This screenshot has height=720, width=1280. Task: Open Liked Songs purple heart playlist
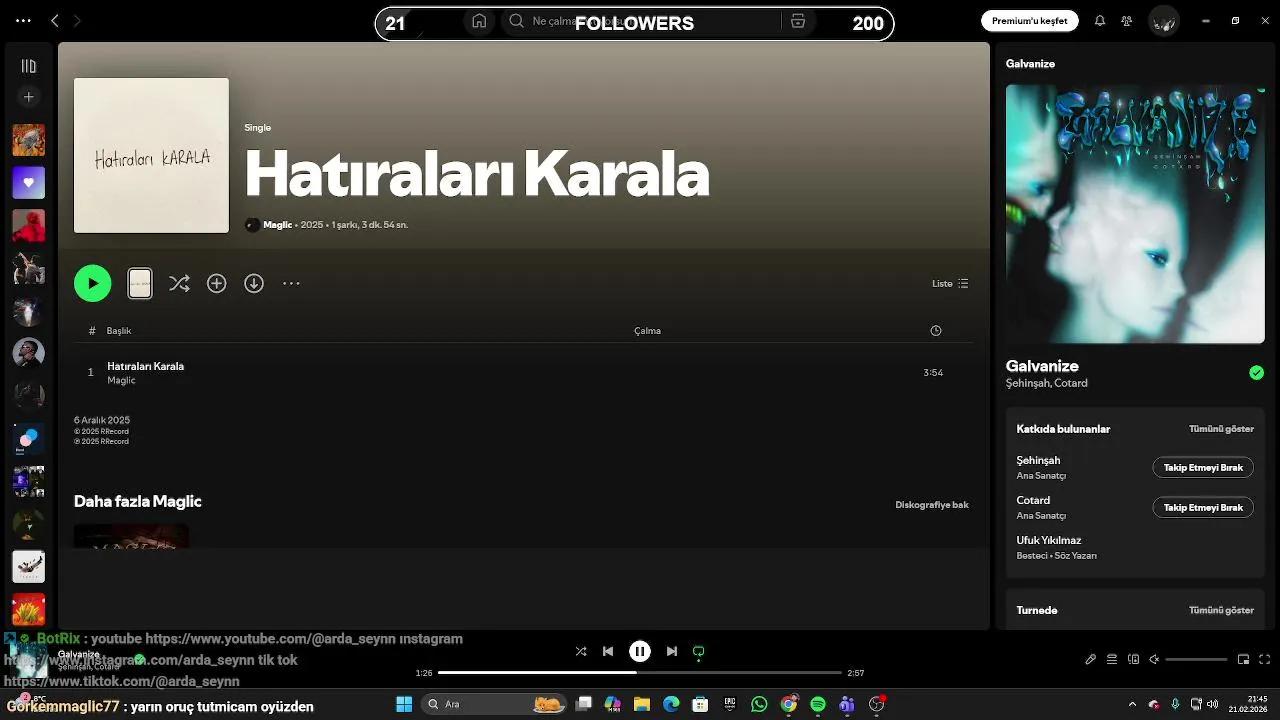(29, 183)
